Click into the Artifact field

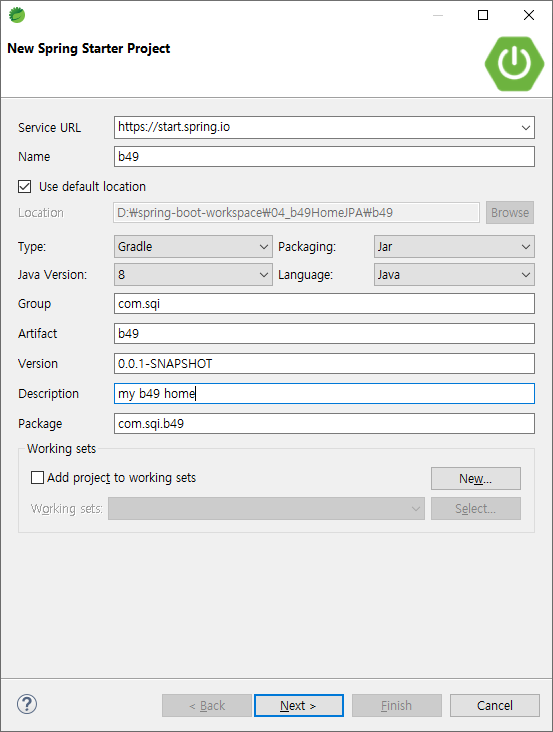coord(324,334)
